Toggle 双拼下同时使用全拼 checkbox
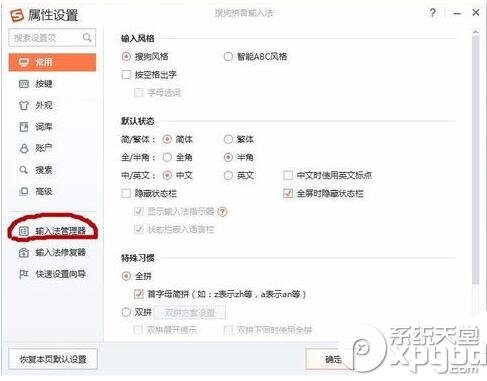Screen dimensions: 487x381 (x=228, y=330)
